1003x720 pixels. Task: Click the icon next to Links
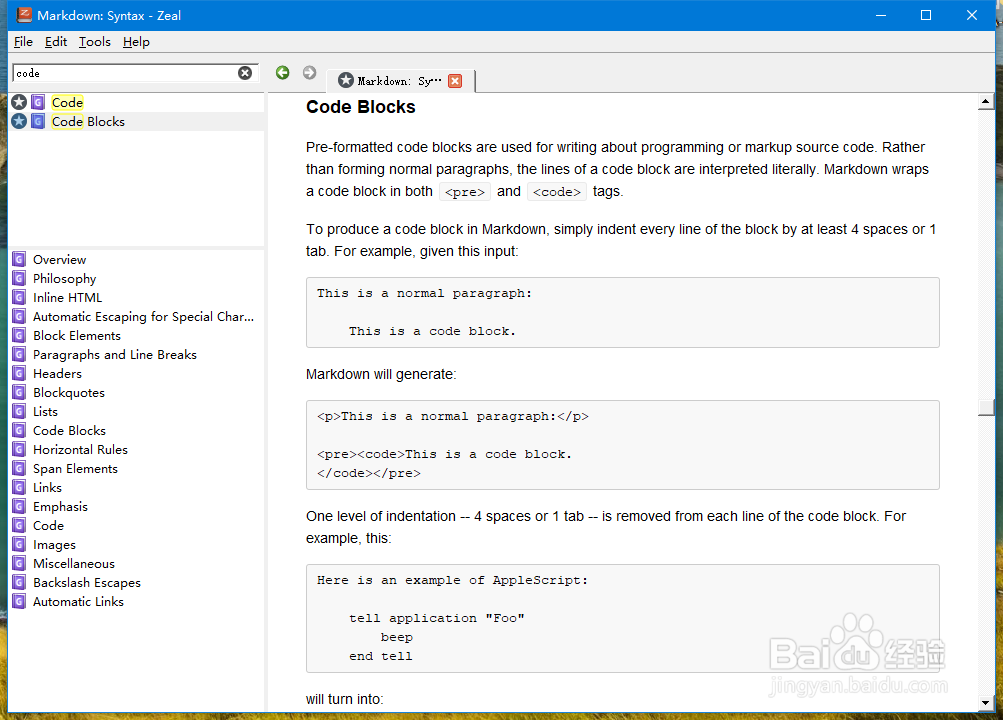pyautogui.click(x=19, y=487)
